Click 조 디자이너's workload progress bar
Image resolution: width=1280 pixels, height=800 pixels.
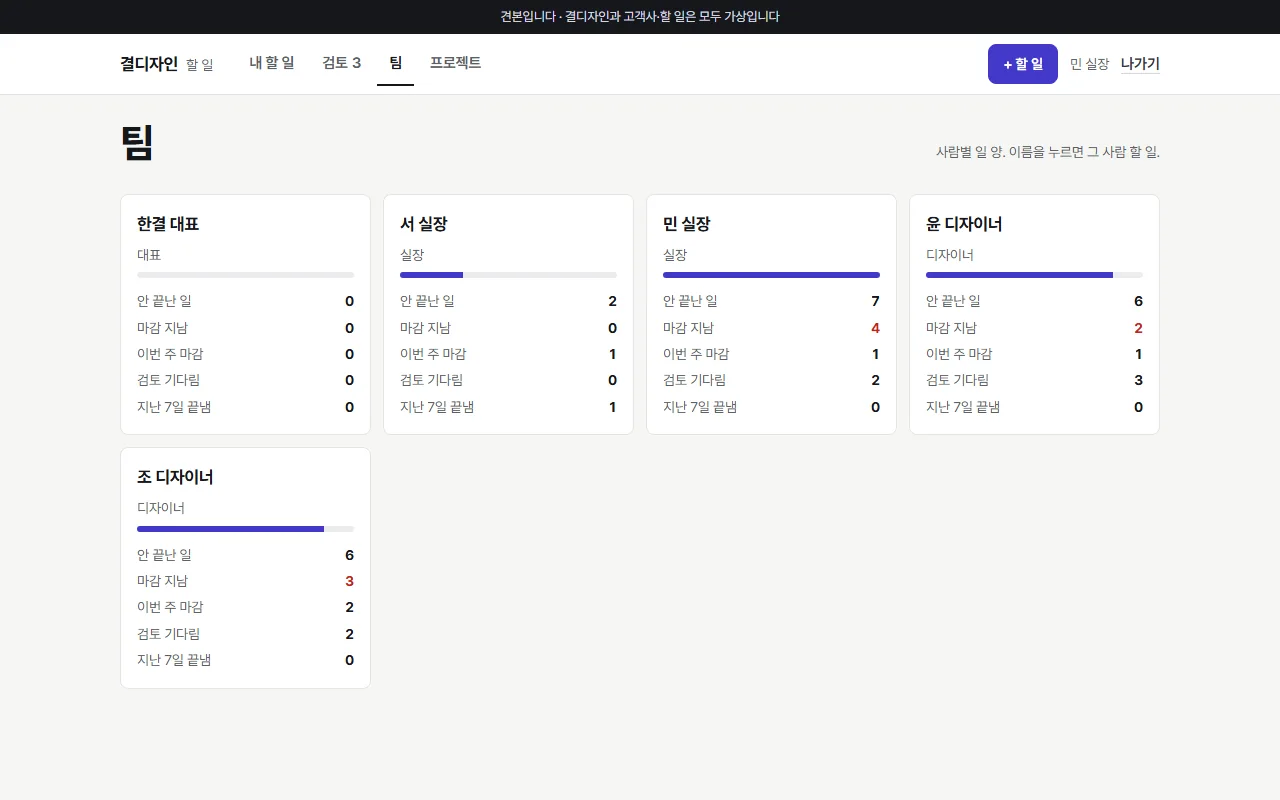(245, 528)
